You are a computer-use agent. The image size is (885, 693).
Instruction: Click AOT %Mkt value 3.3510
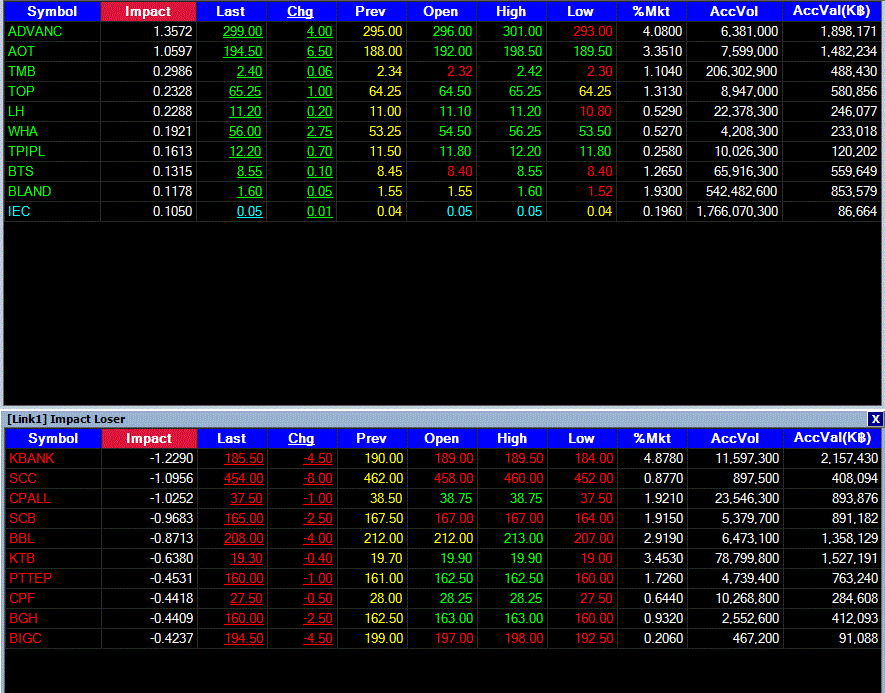tap(663, 51)
